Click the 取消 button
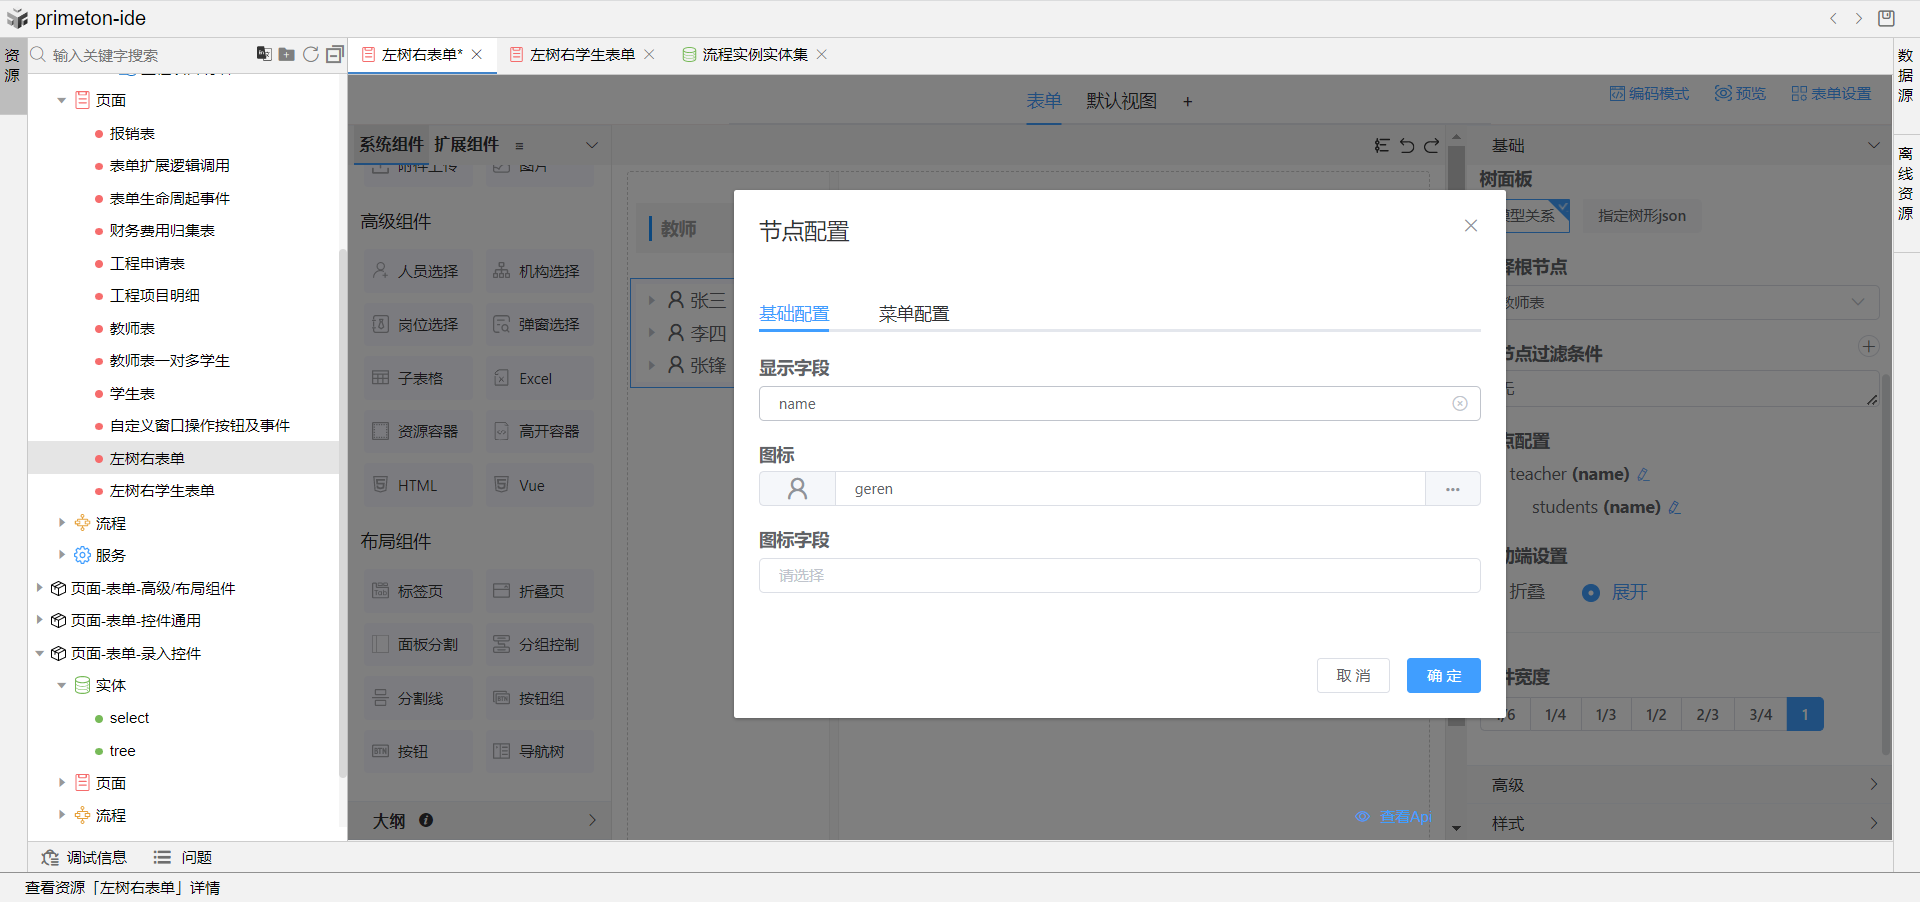Viewport: 1920px width, 902px height. [1353, 676]
